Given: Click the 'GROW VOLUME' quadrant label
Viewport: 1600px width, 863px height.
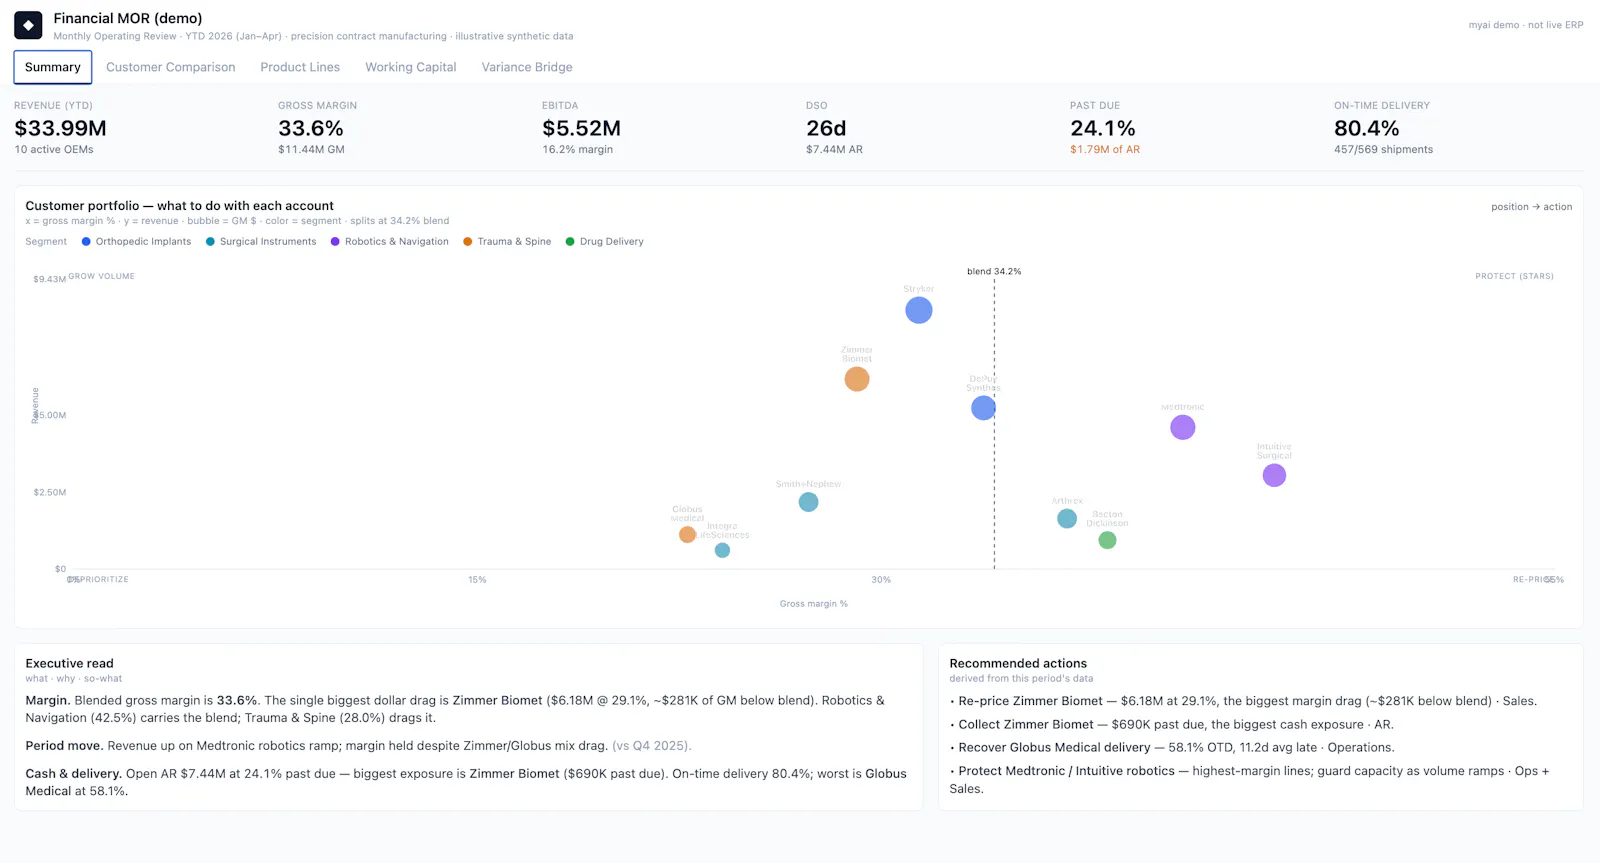Looking at the screenshot, I should tap(101, 276).
